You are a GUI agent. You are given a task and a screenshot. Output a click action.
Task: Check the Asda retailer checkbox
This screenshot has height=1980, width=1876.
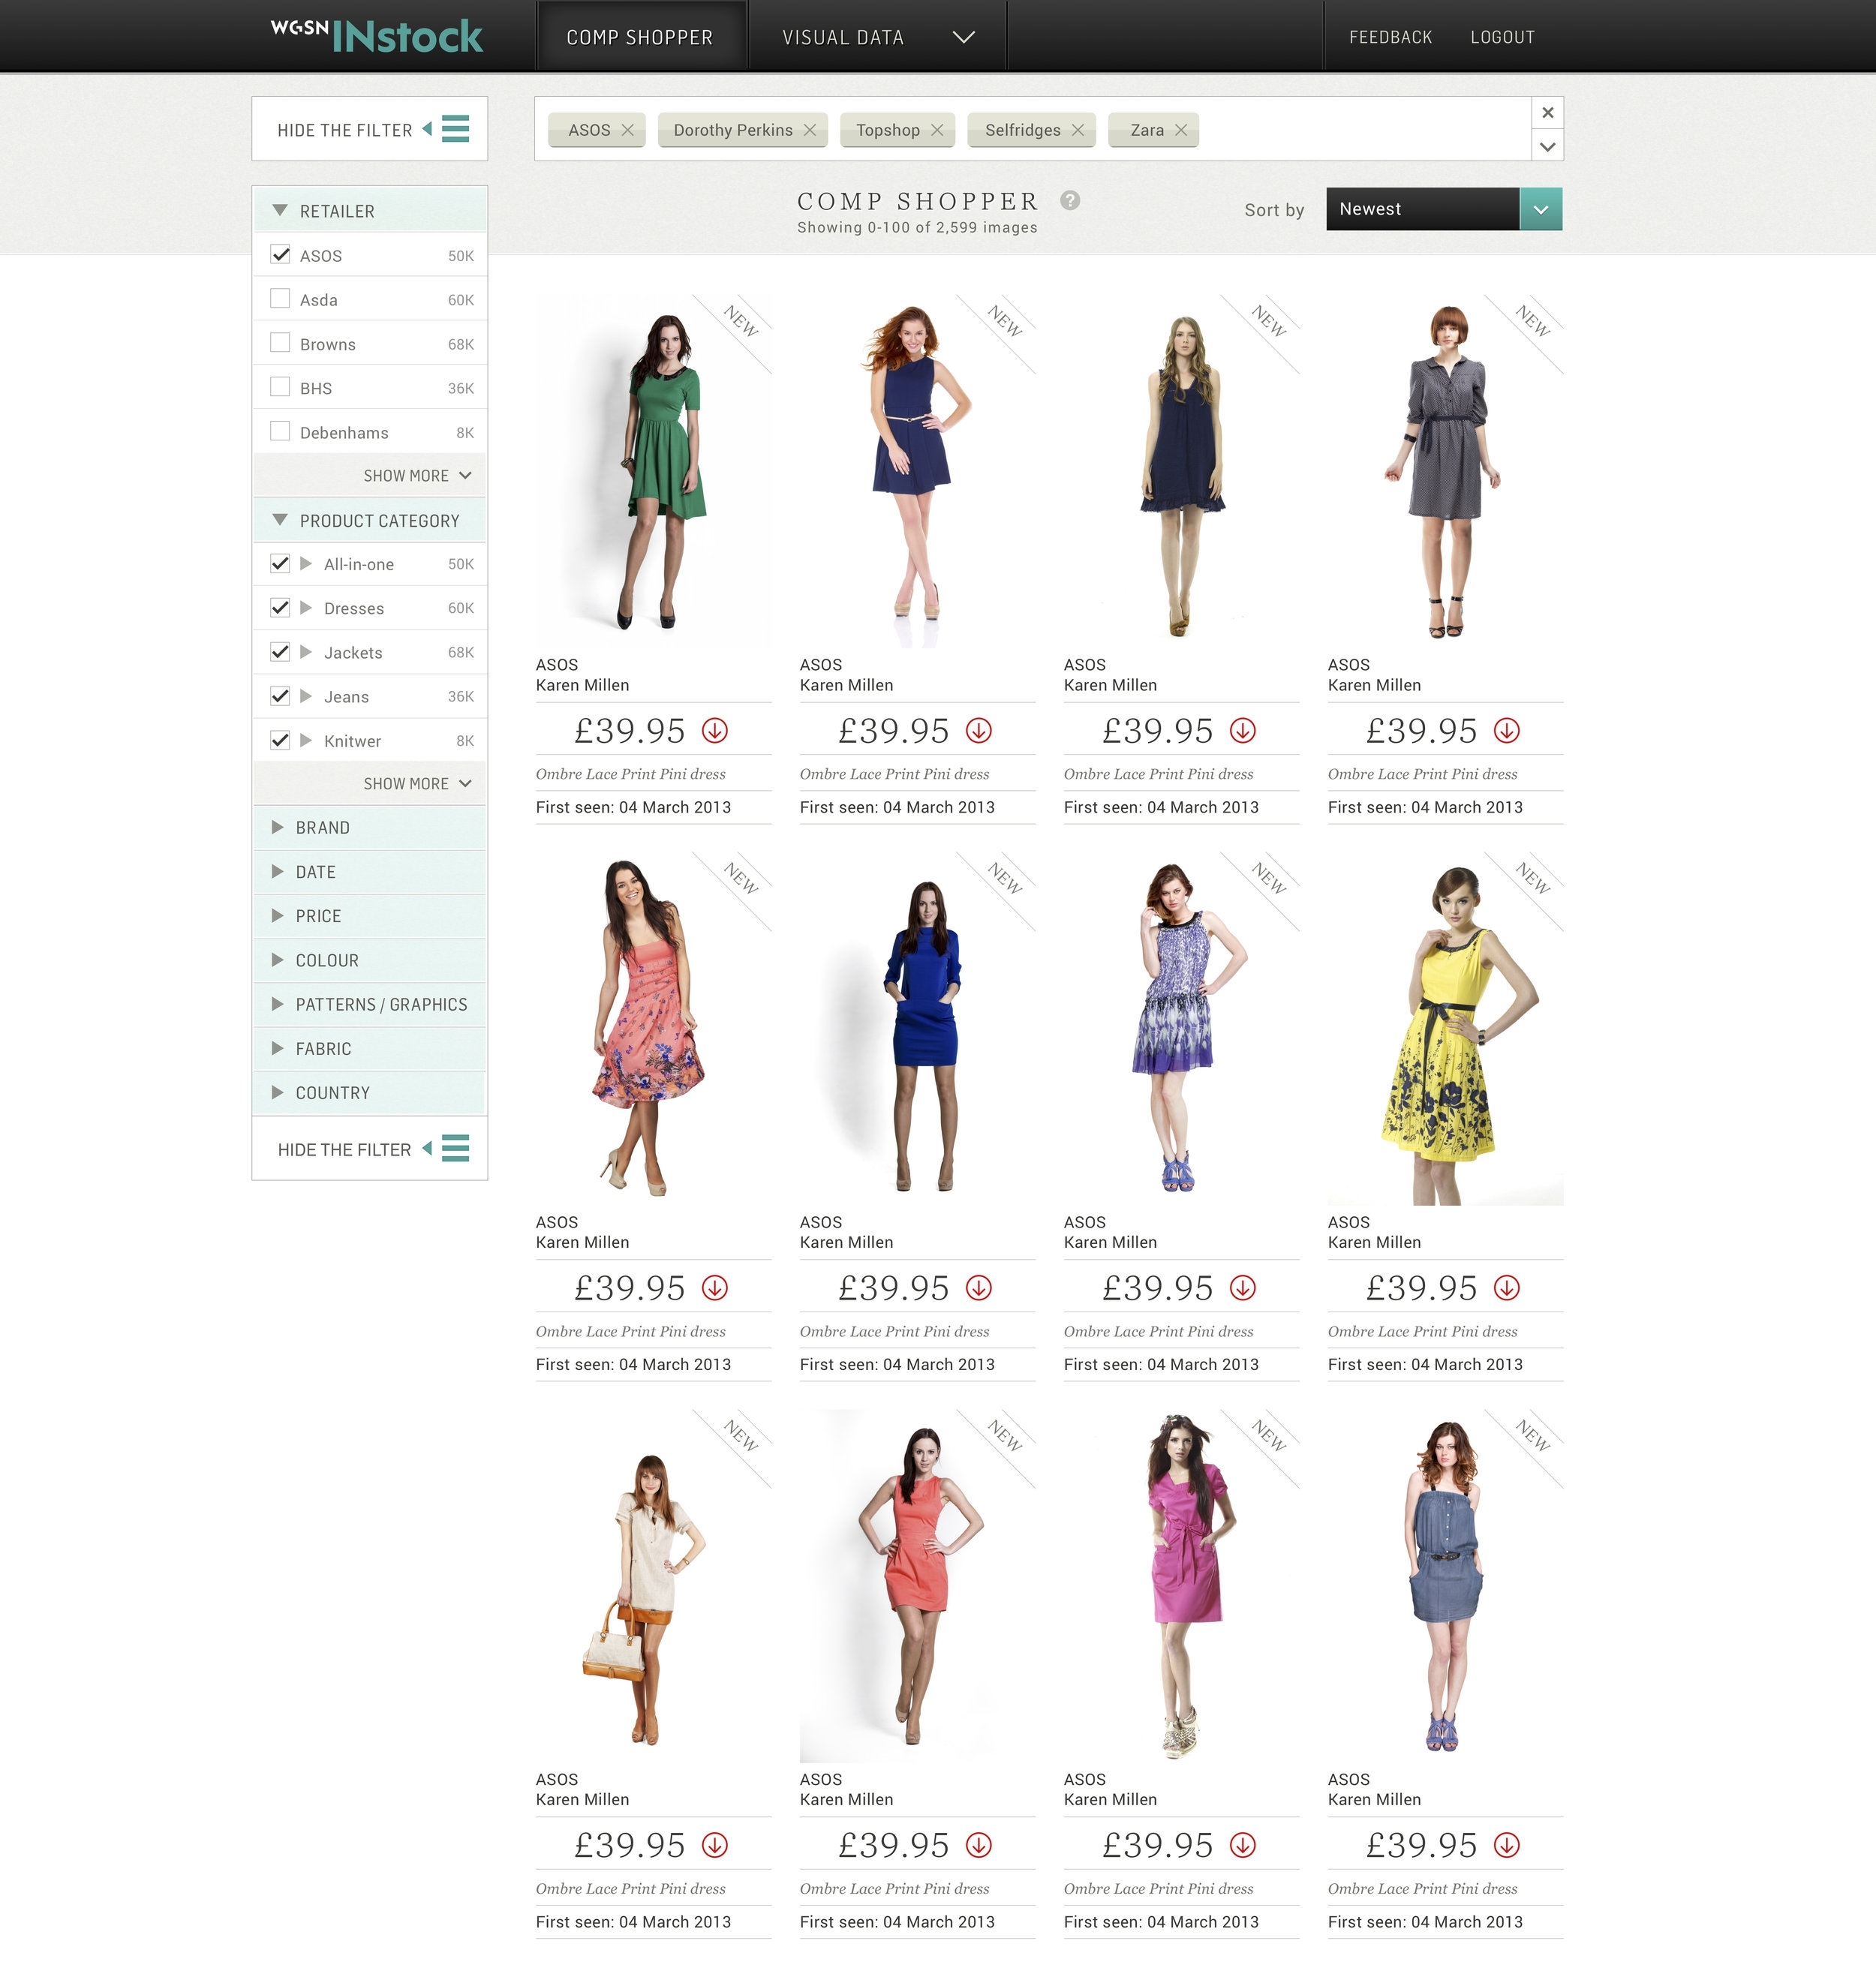click(x=280, y=299)
